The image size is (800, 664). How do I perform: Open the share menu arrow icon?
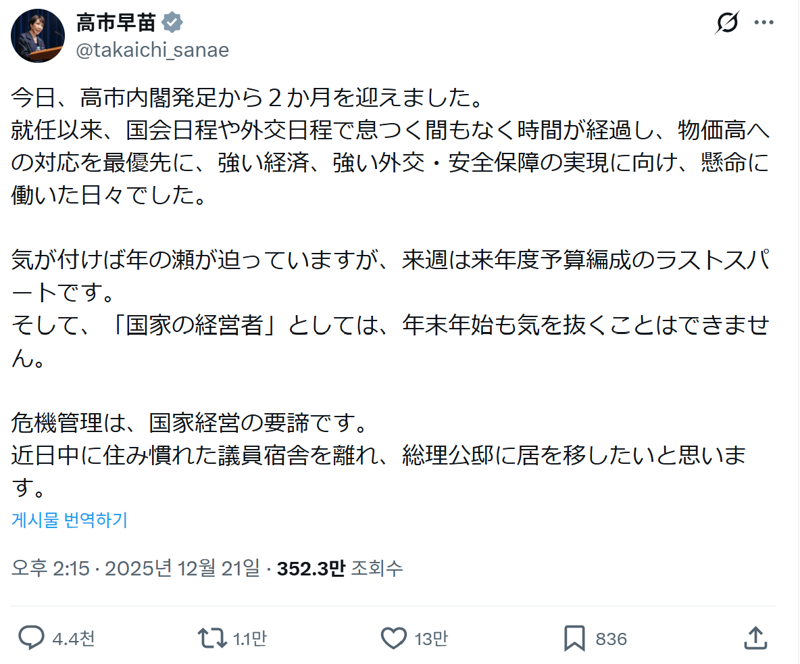pyautogui.click(x=757, y=638)
